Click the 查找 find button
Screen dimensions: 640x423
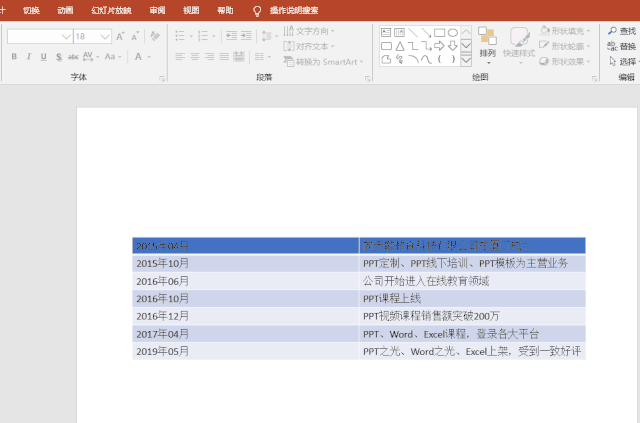tap(622, 31)
